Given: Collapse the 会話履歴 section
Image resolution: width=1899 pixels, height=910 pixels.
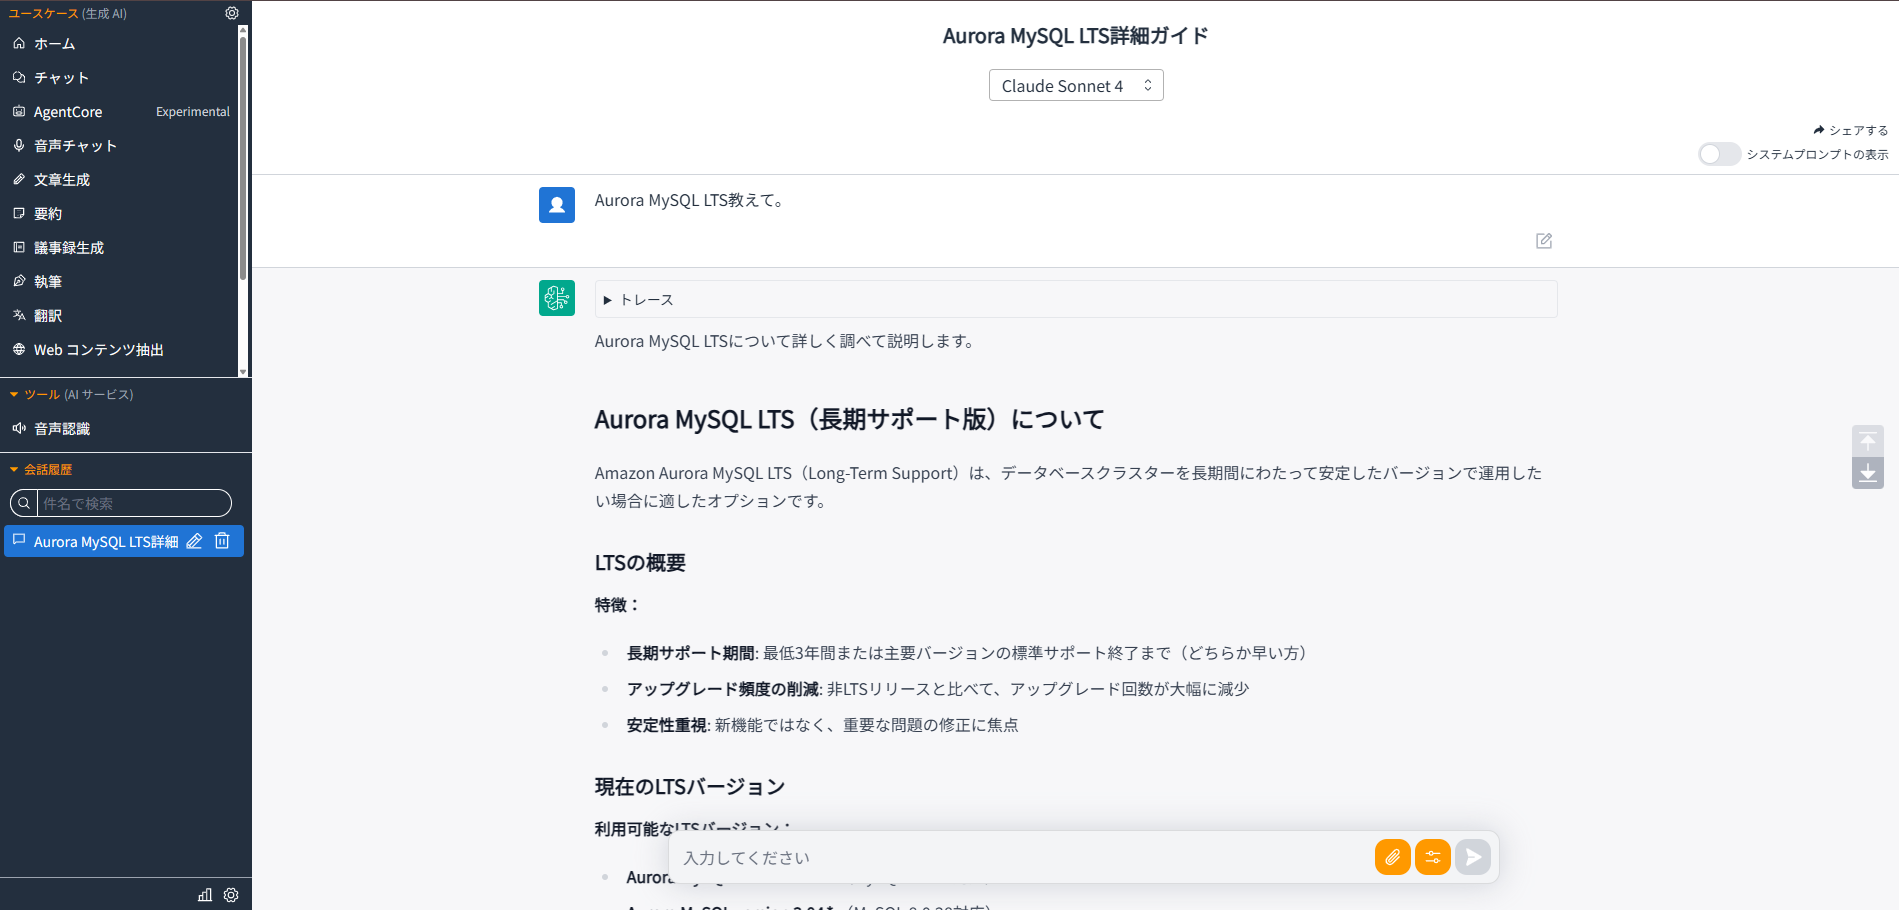Looking at the screenshot, I should click(x=41, y=470).
